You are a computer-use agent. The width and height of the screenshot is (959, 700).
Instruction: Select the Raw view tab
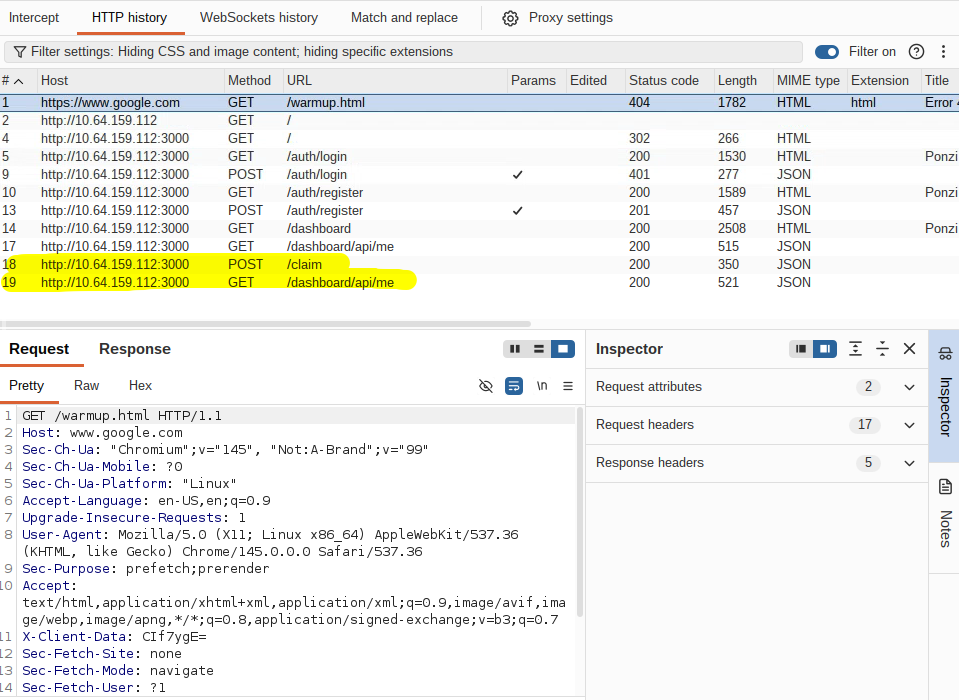point(86,386)
